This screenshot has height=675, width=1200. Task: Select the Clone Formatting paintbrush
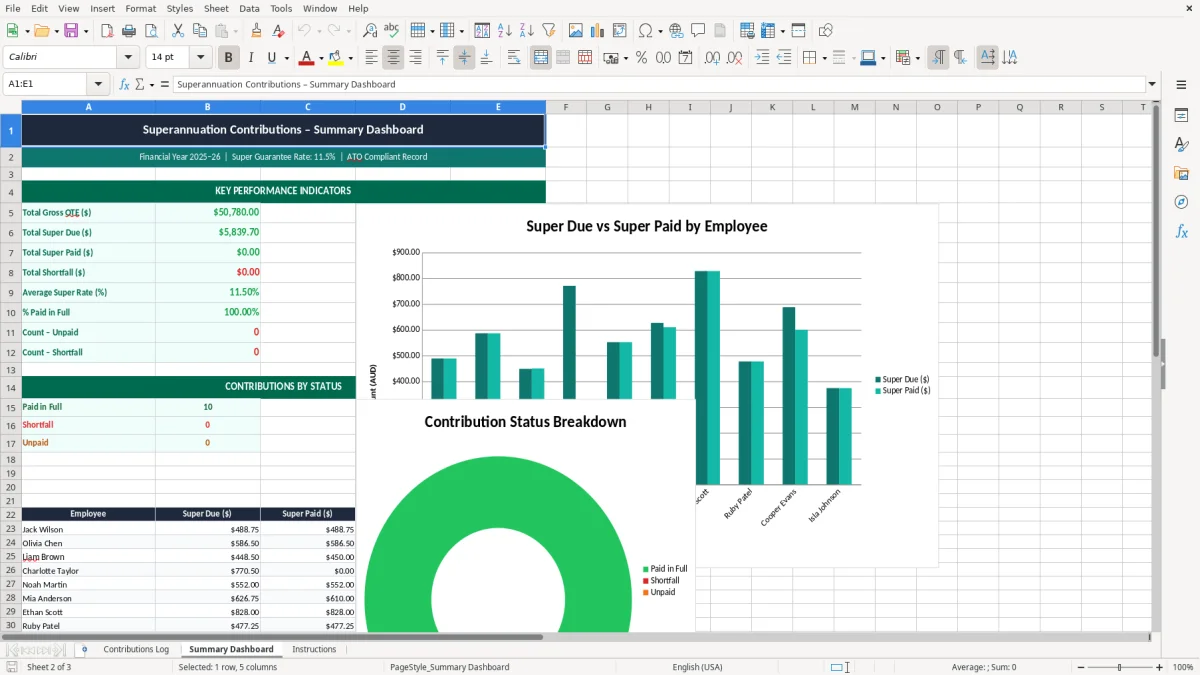coord(256,31)
